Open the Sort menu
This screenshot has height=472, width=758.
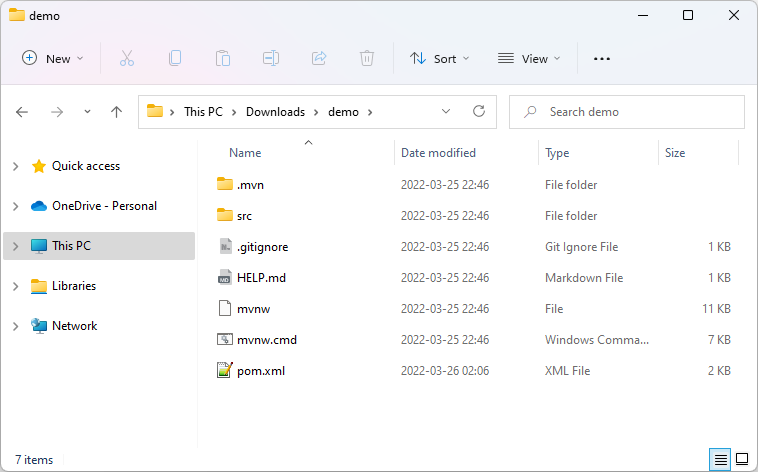pos(439,59)
